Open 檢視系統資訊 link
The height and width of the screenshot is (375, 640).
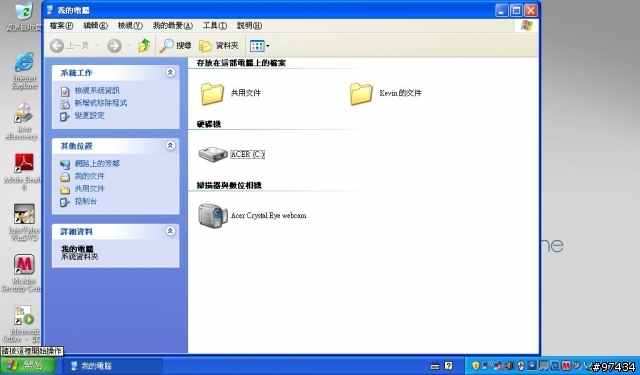pos(97,91)
